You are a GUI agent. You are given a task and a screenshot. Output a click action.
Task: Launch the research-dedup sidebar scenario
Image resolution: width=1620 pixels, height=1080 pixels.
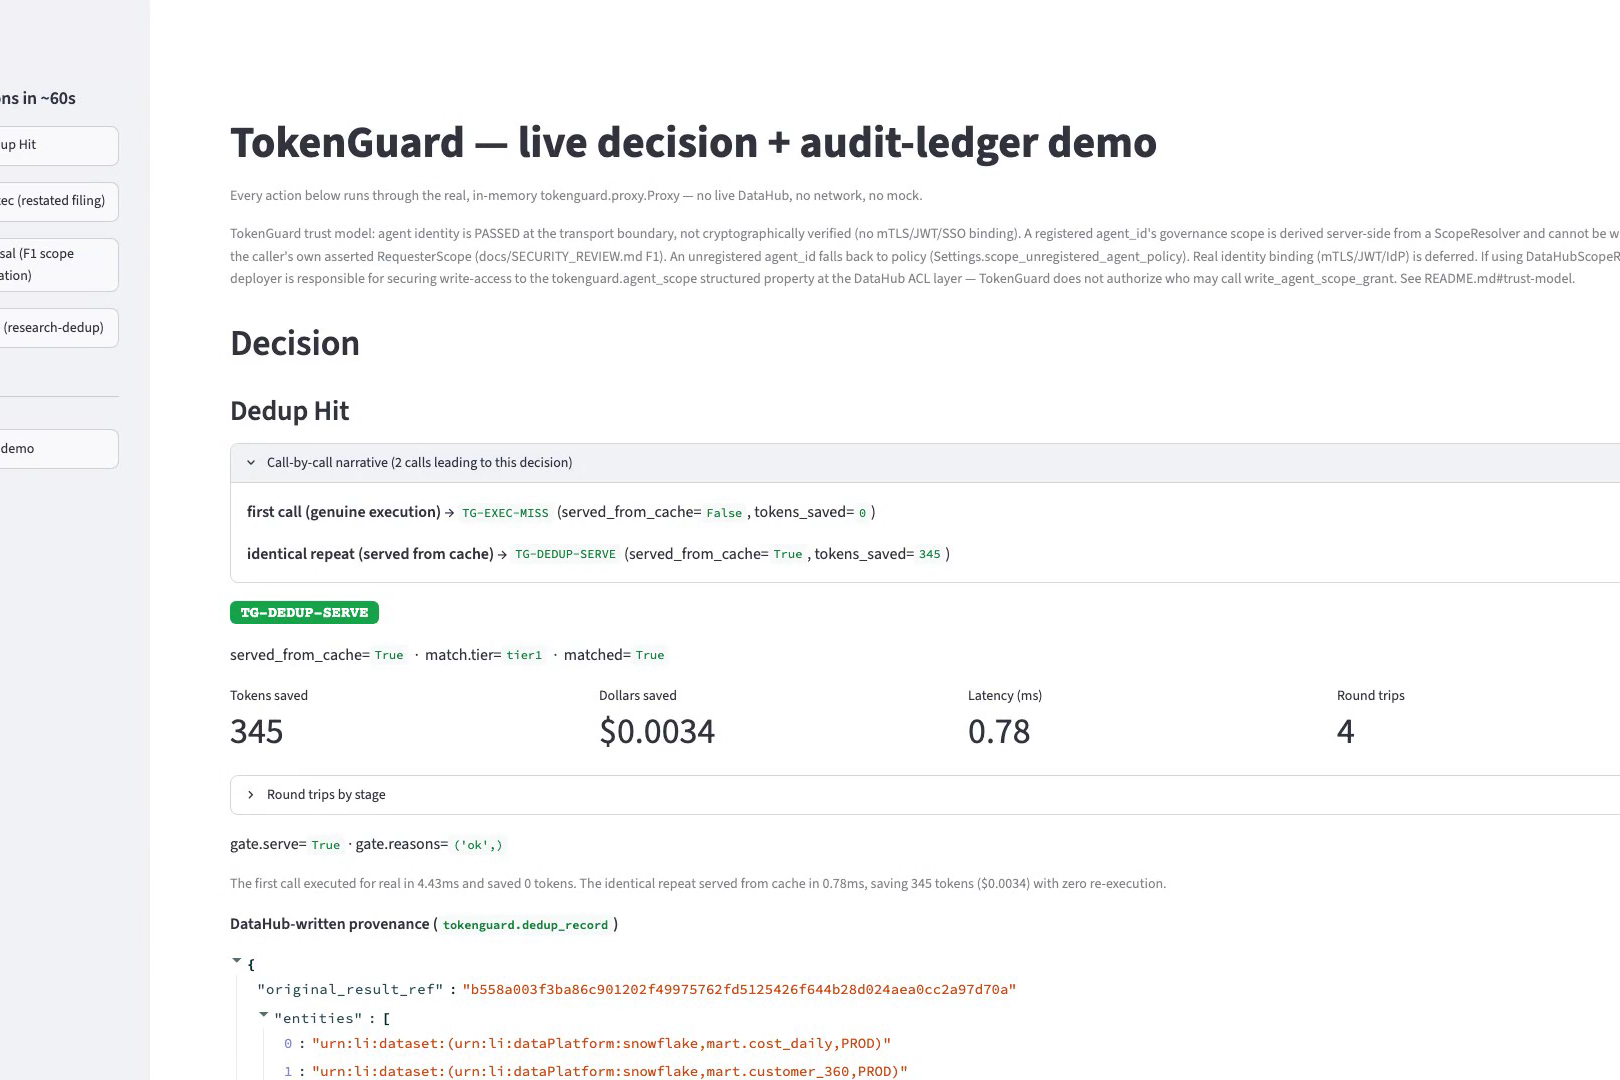pos(59,328)
